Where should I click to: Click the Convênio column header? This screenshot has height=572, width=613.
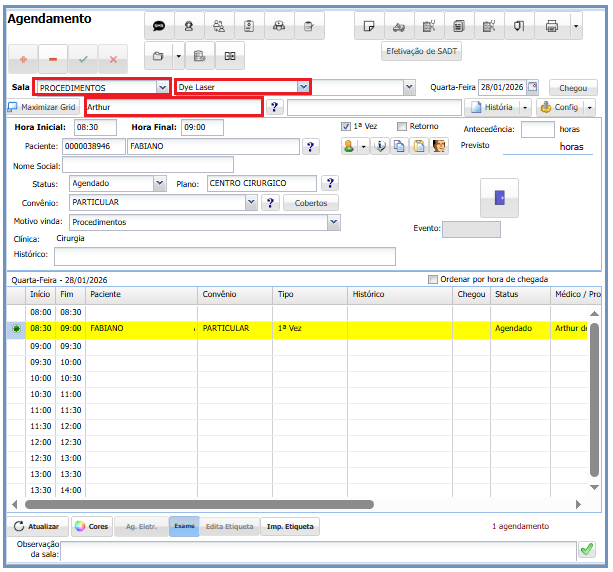[220, 295]
